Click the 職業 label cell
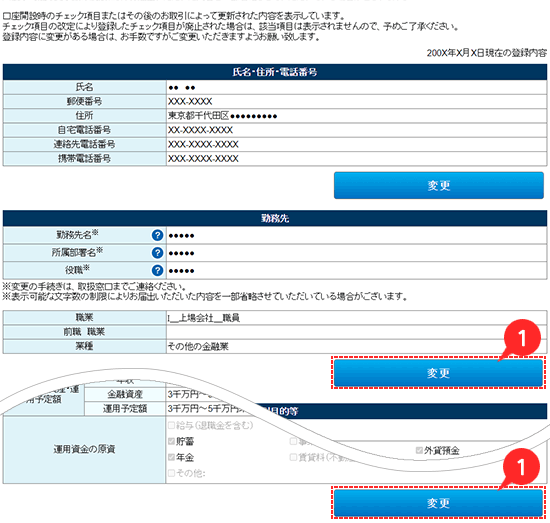 pyautogui.click(x=84, y=317)
